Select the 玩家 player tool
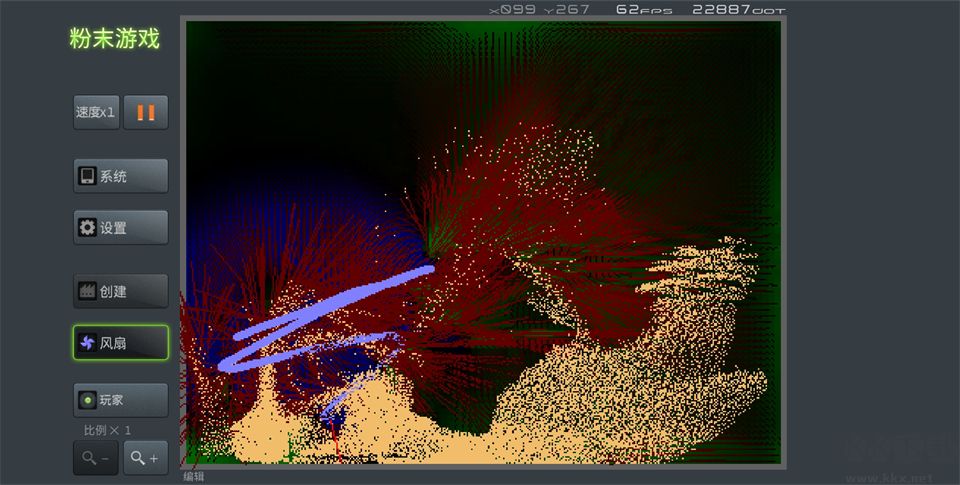Viewport: 960px width, 485px height. pyautogui.click(x=120, y=400)
